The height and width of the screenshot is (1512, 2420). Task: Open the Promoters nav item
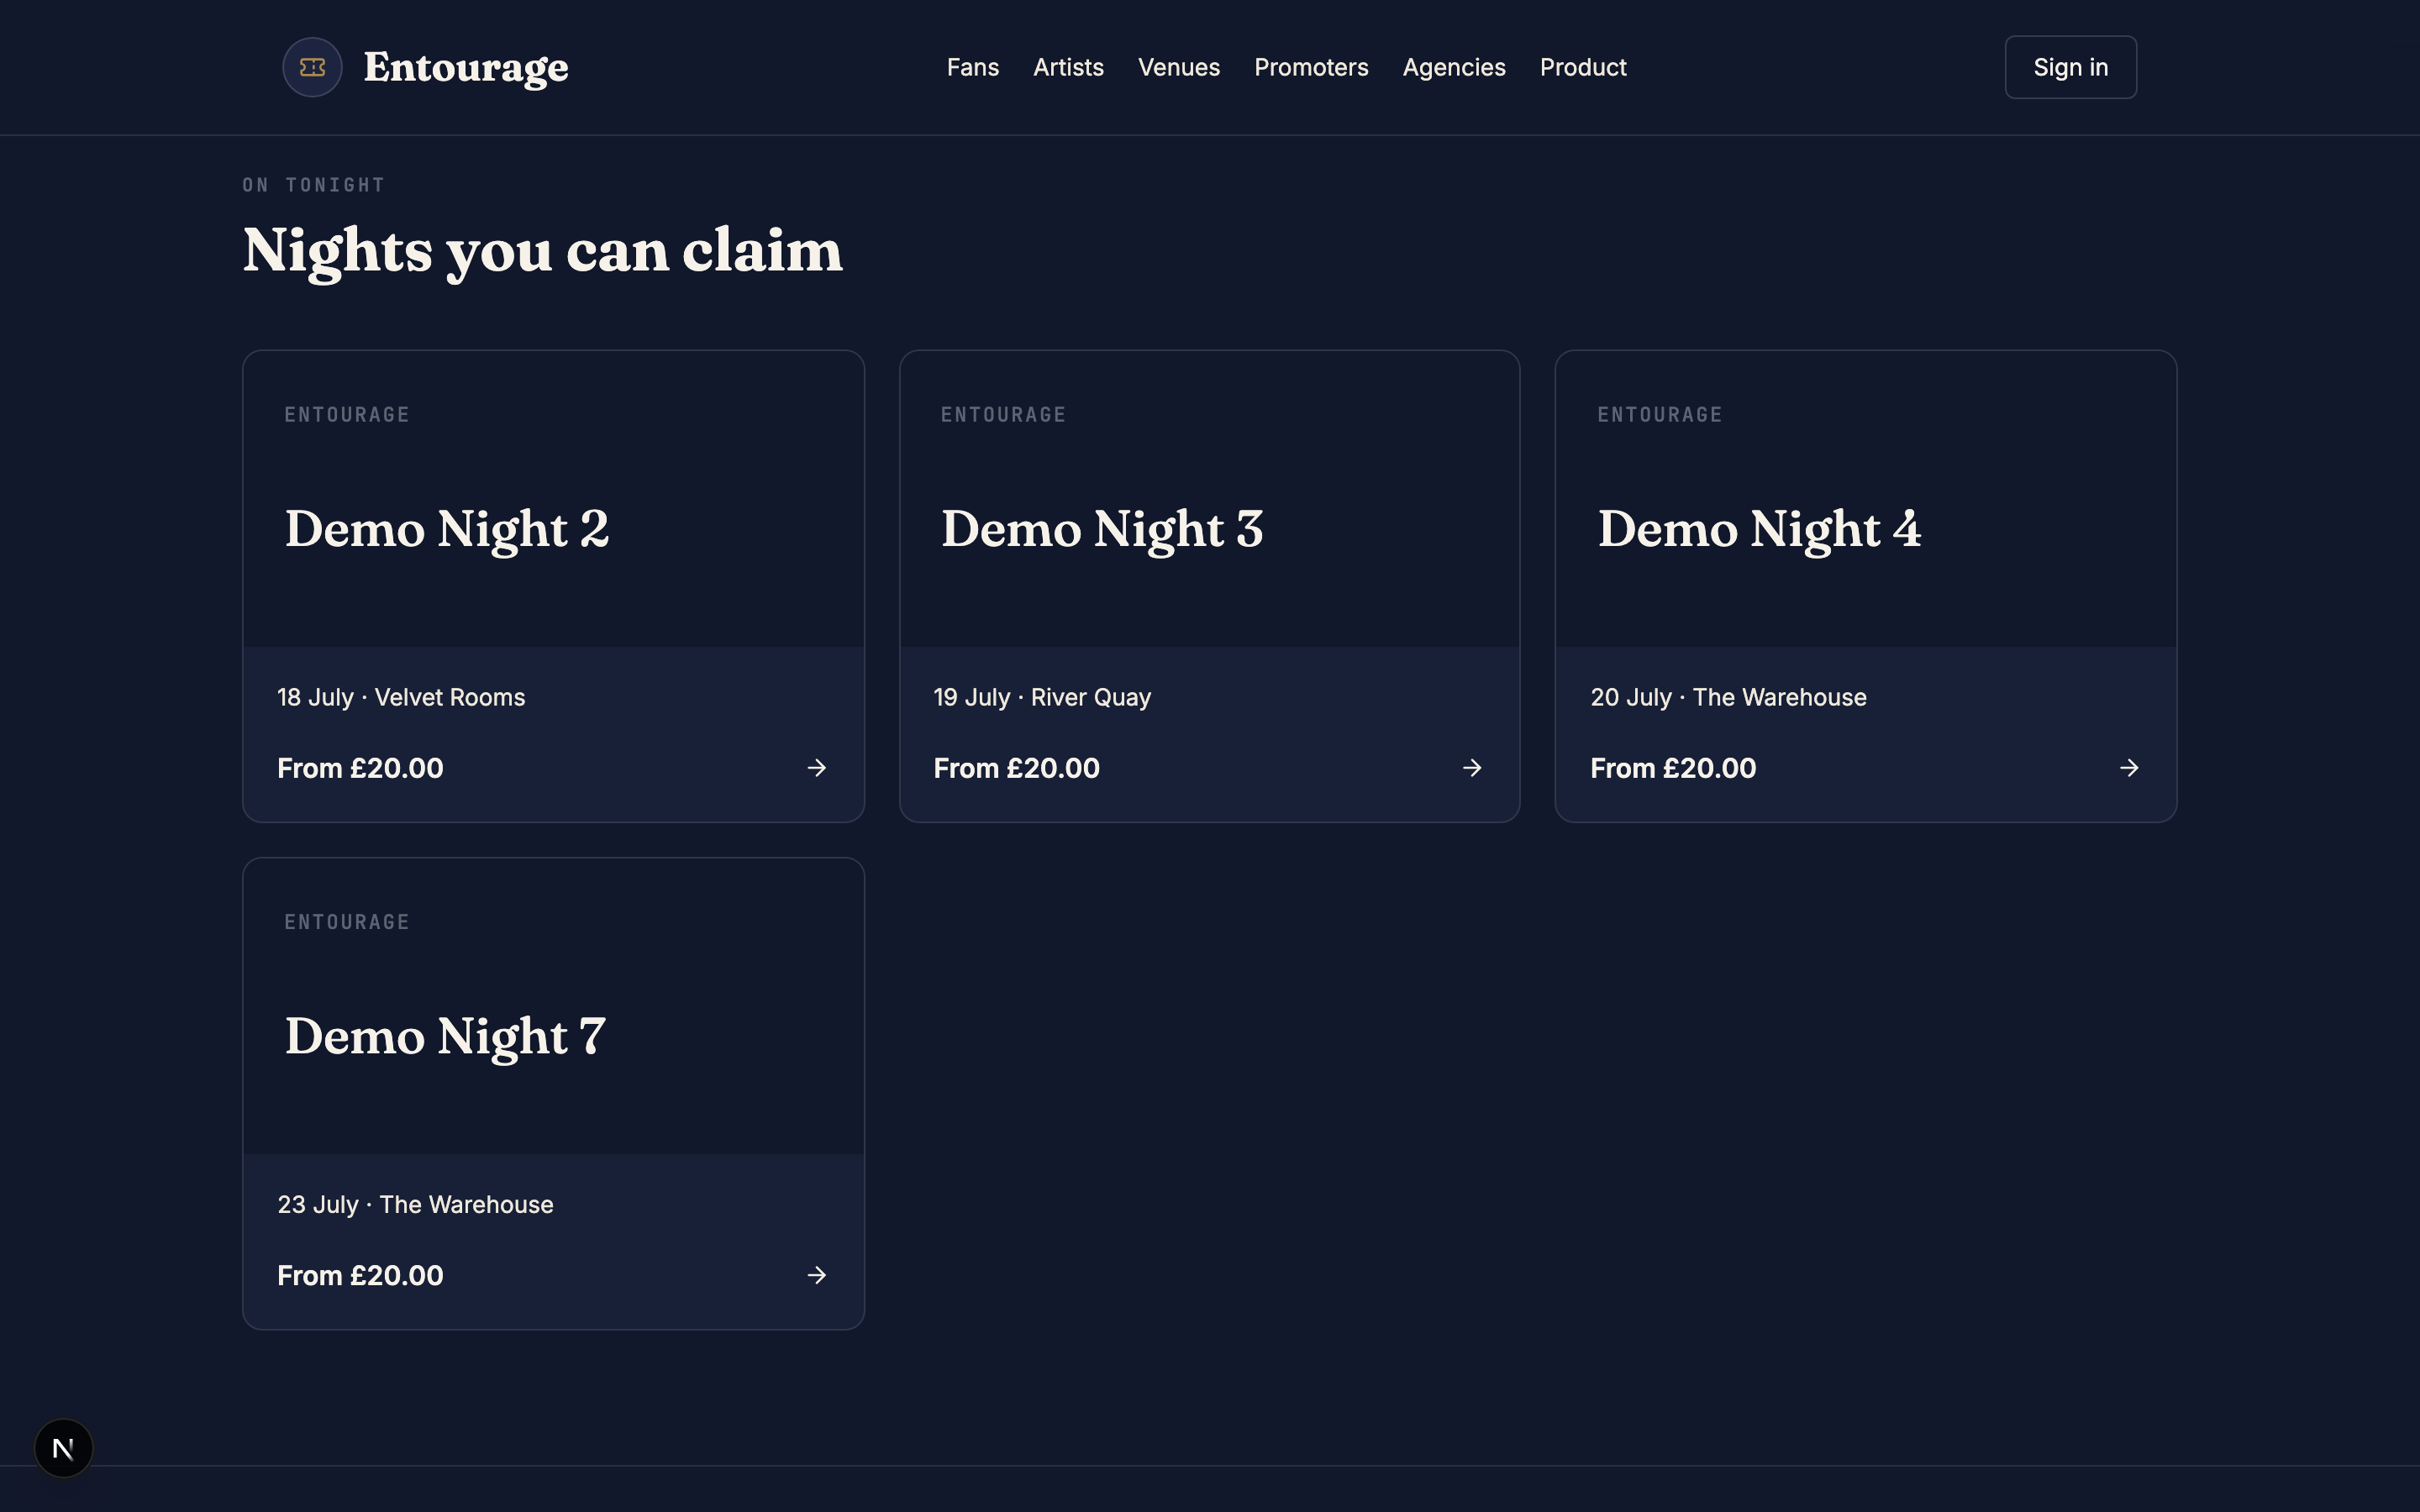[x=1311, y=67]
